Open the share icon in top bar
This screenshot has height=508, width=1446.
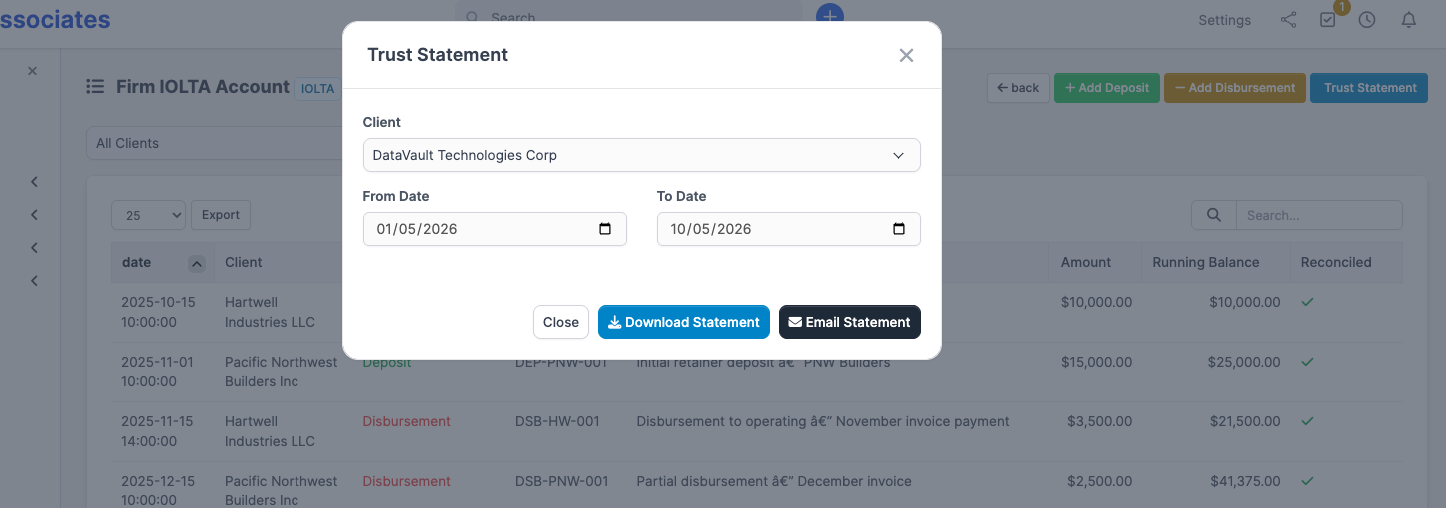click(1288, 20)
